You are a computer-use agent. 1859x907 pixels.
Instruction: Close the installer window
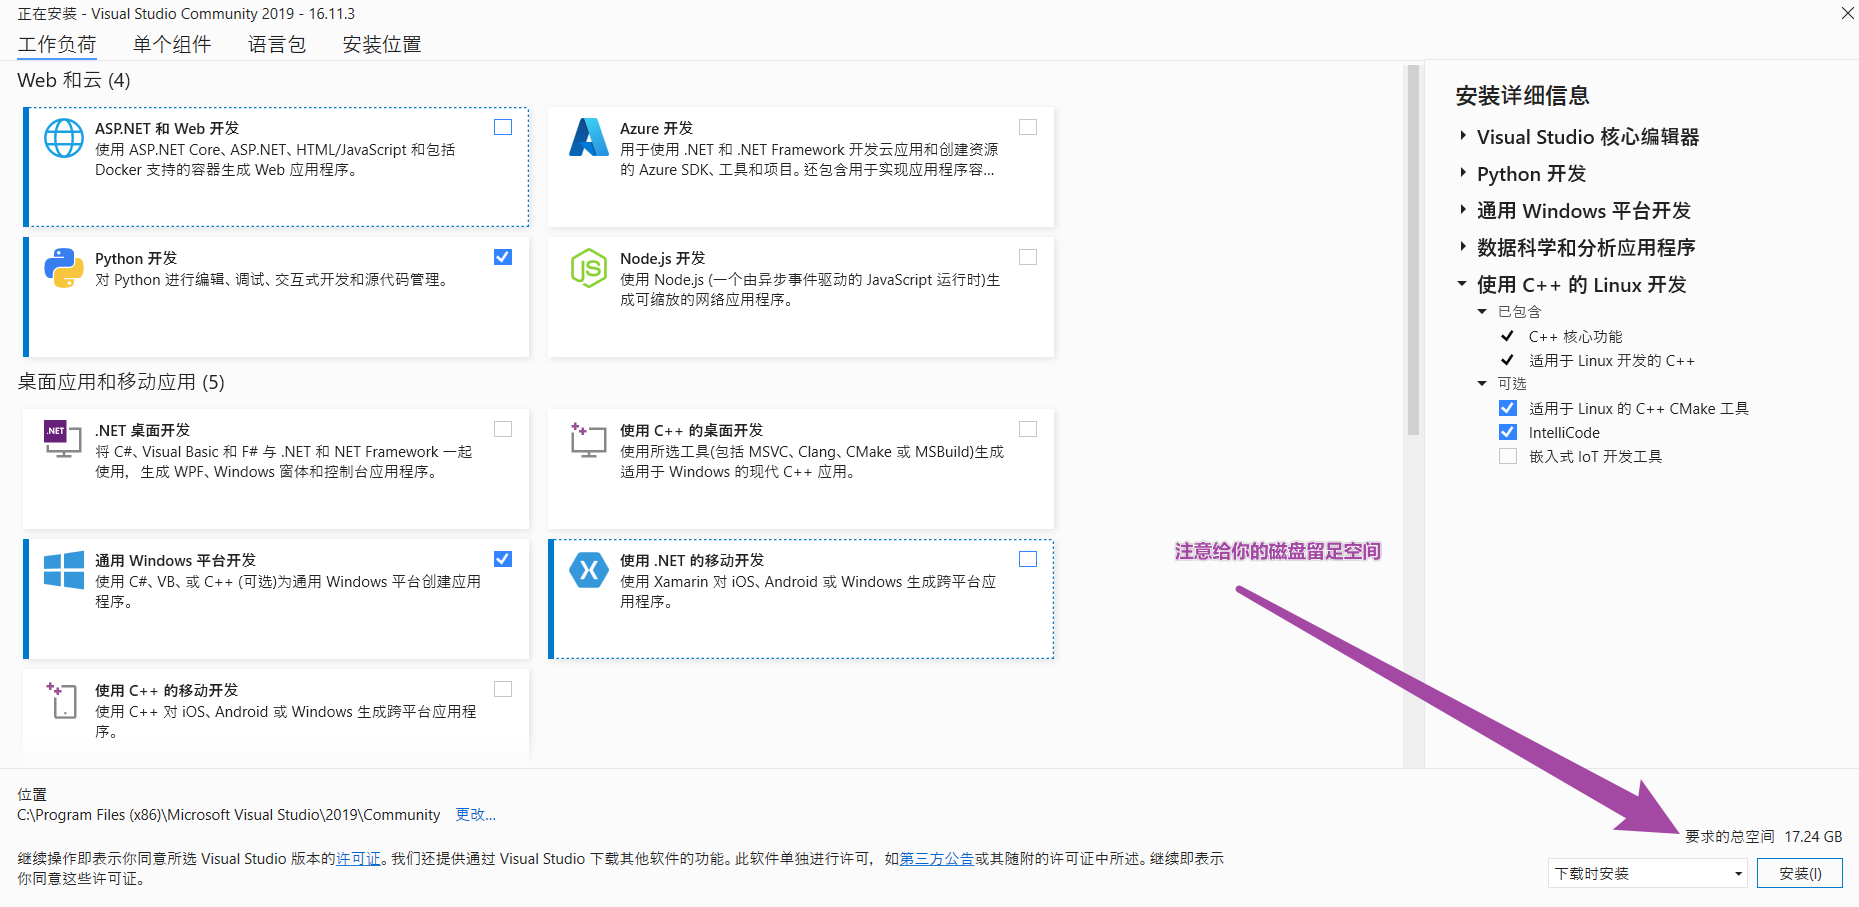(x=1847, y=13)
